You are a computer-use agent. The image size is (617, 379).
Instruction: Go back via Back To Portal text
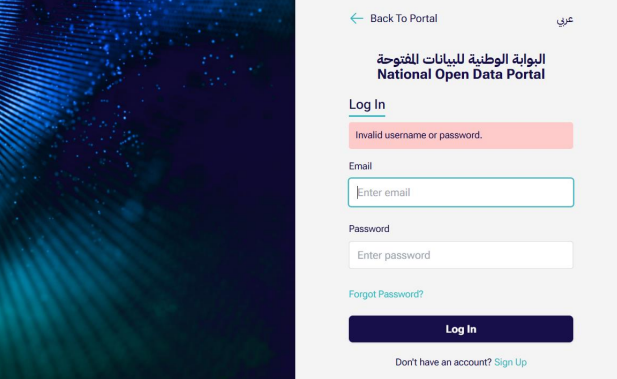(x=404, y=18)
